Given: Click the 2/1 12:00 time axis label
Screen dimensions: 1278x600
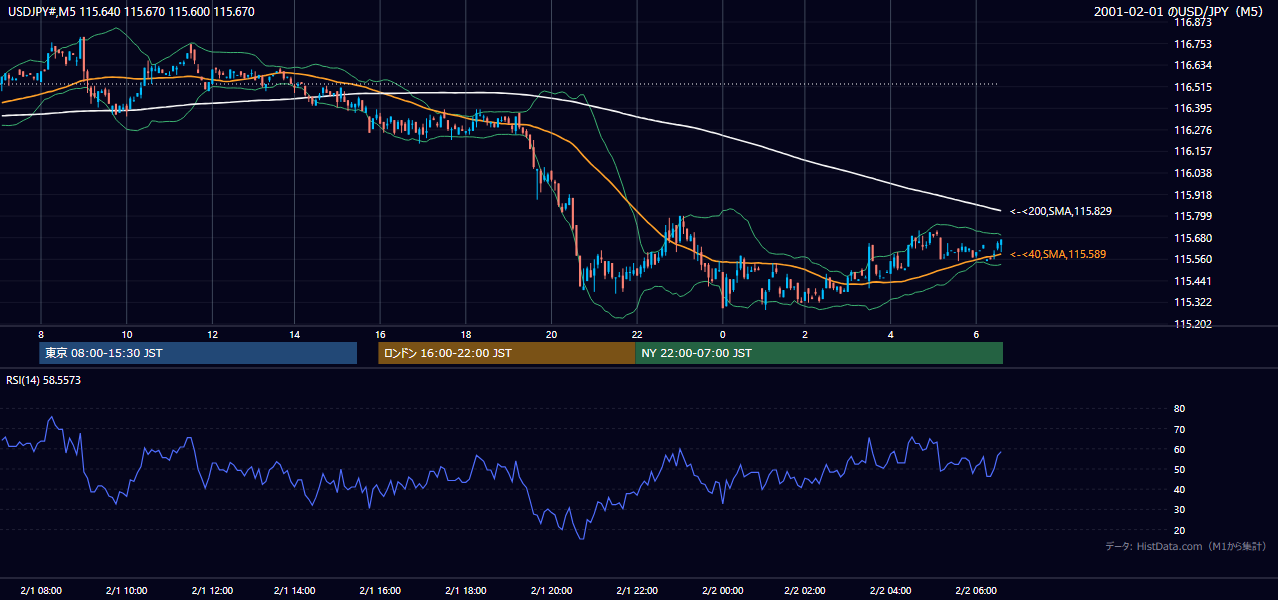Looking at the screenshot, I should coord(211,591).
